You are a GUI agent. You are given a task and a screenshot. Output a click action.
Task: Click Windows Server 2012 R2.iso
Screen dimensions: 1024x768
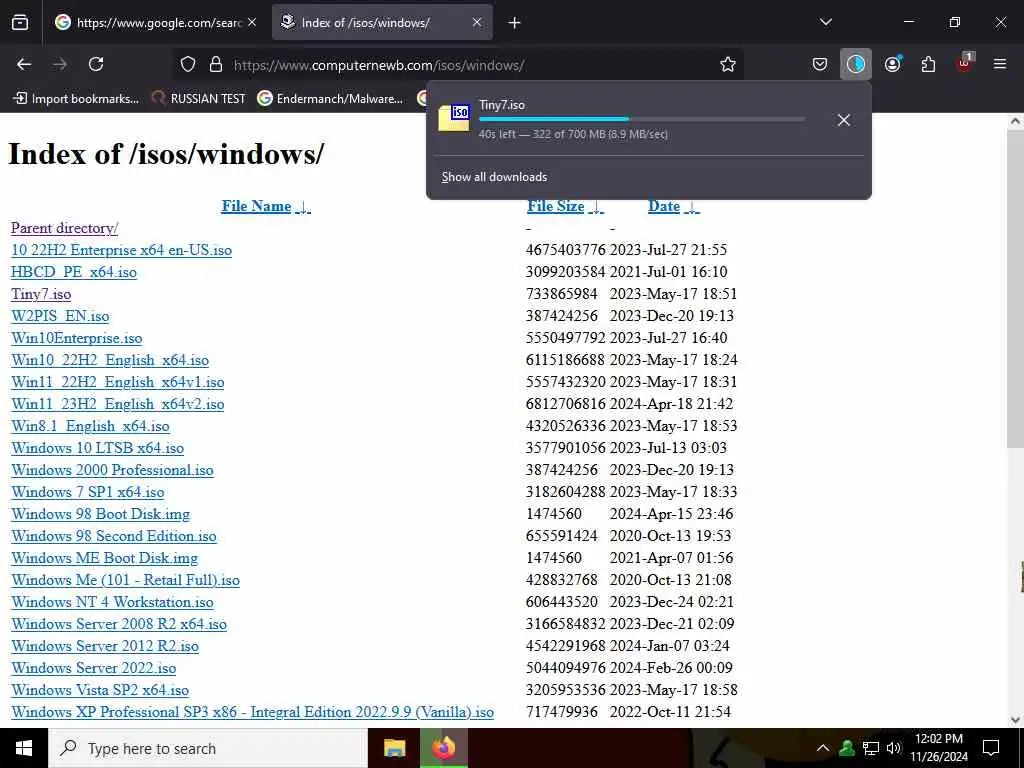(105, 646)
